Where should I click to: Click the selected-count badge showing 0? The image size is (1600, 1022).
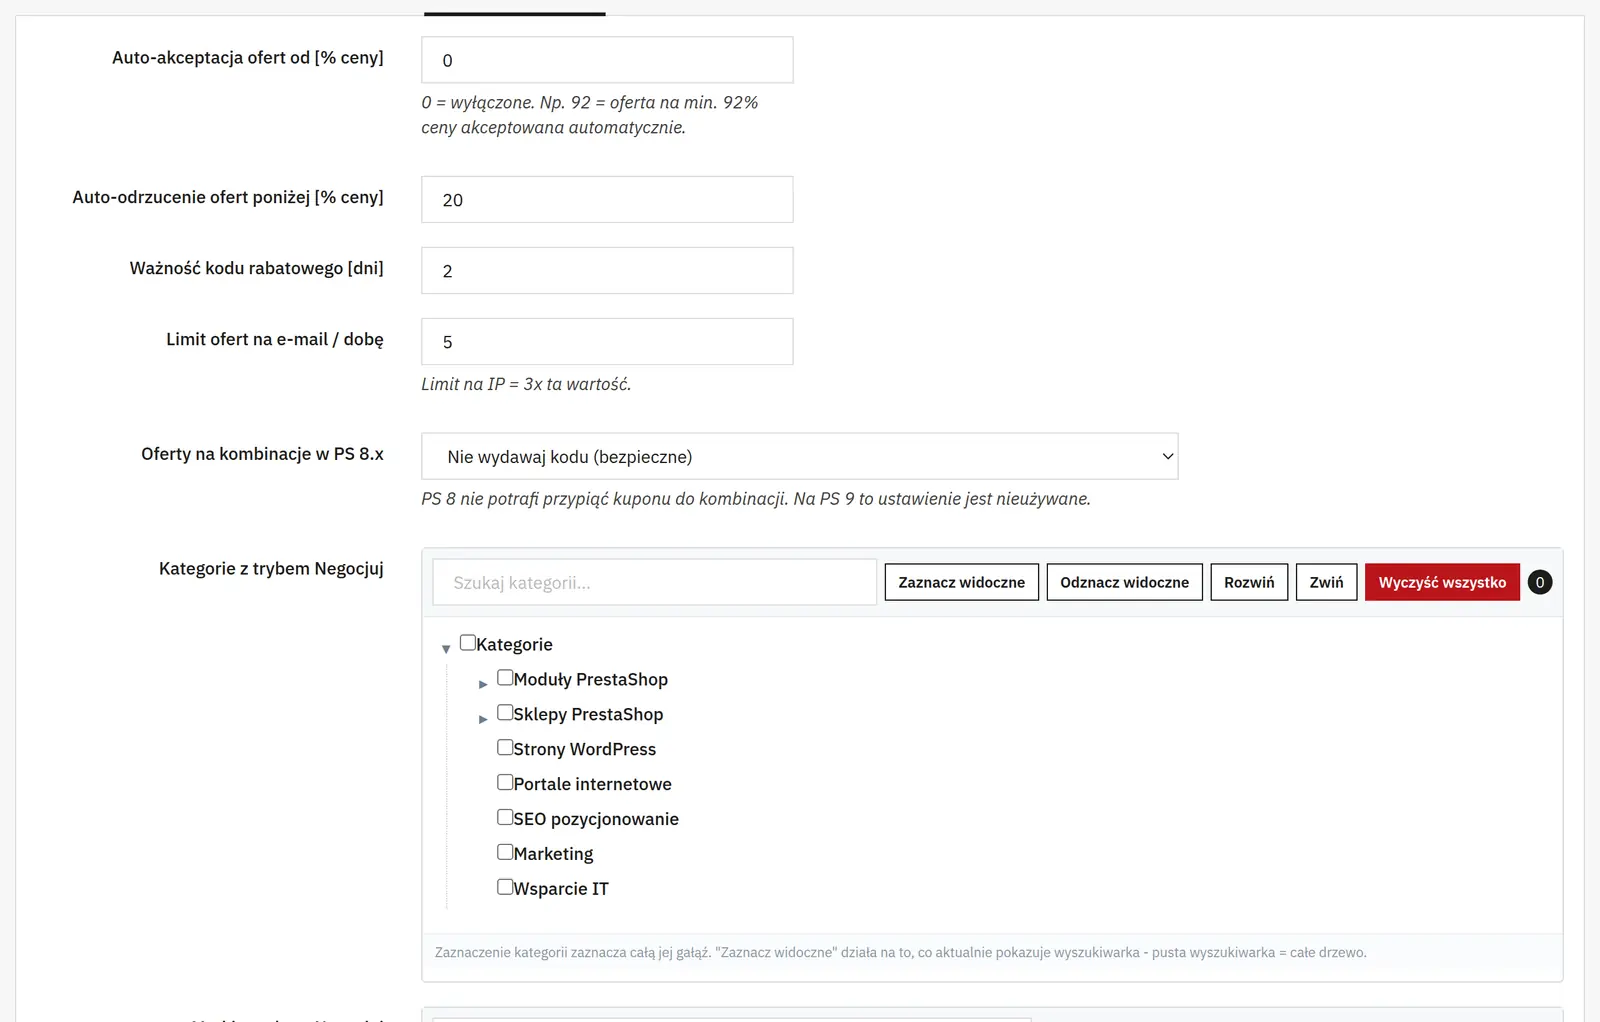1540,582
